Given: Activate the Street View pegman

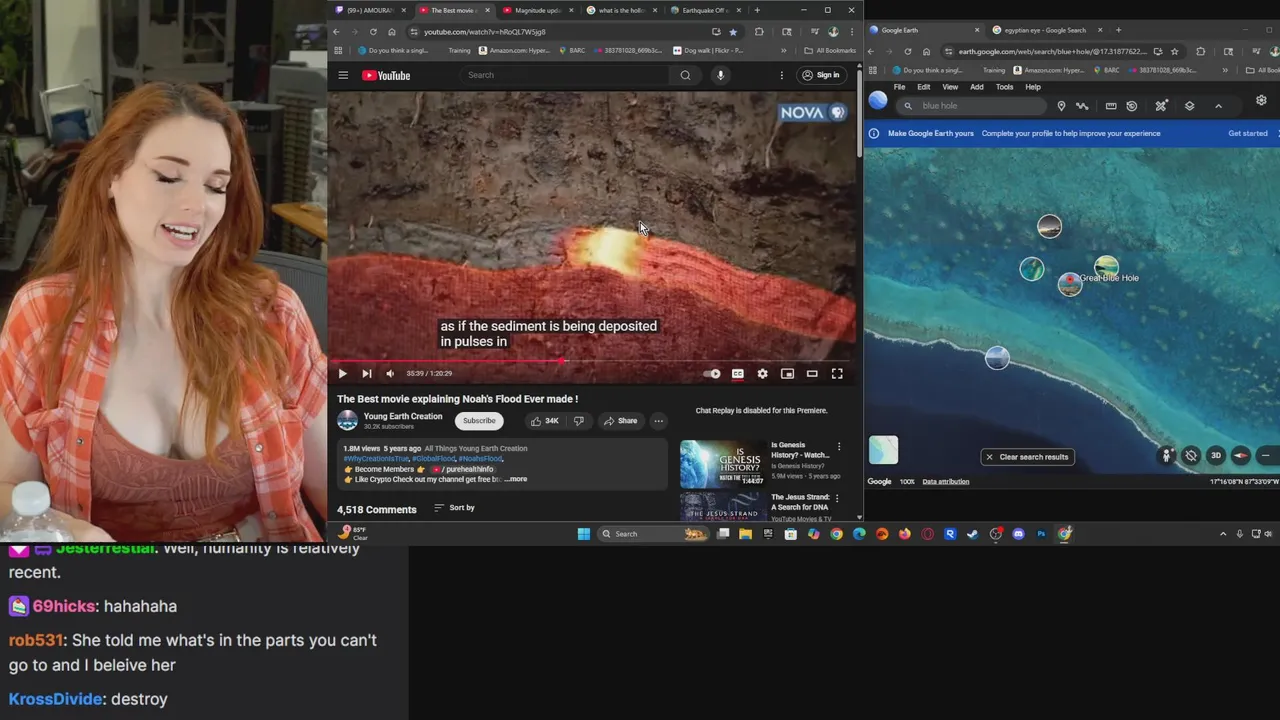Looking at the screenshot, I should click(x=1166, y=456).
